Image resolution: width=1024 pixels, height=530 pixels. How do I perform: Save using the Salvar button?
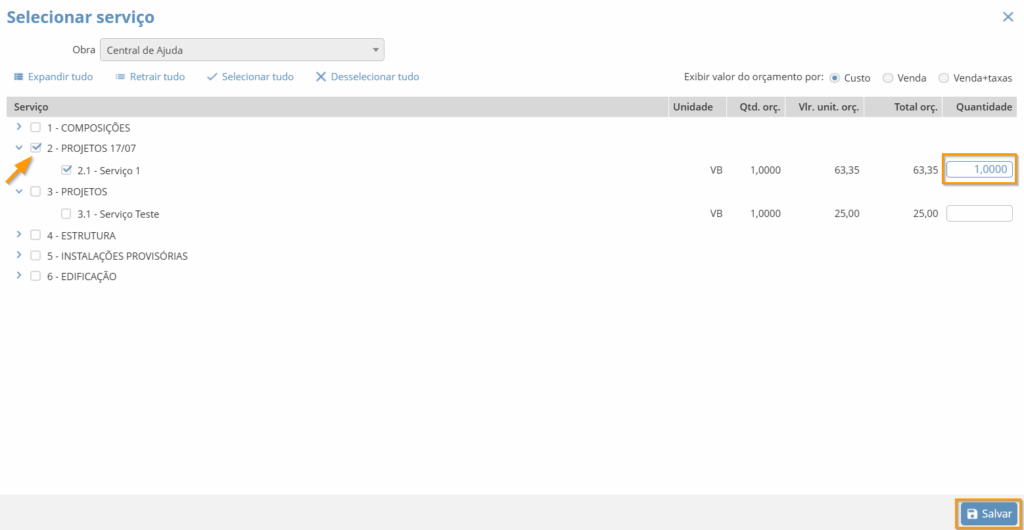coord(989,513)
